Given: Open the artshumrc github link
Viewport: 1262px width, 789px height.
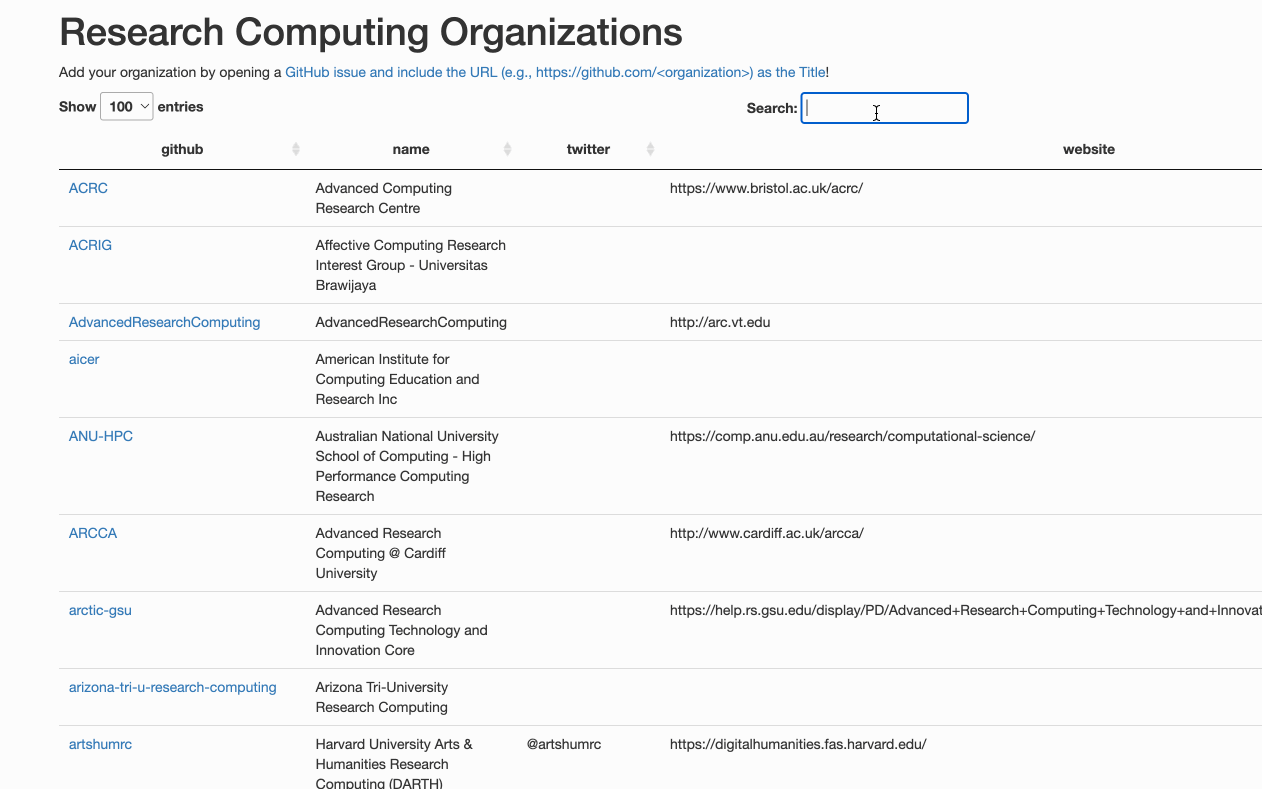Looking at the screenshot, I should (x=100, y=744).
